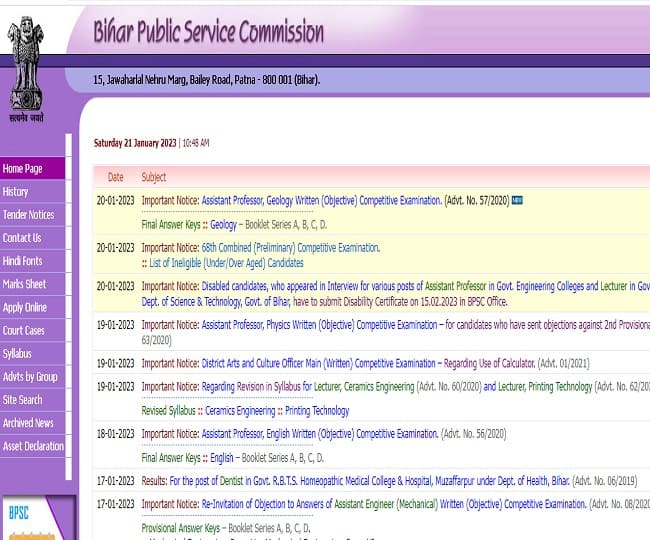The height and width of the screenshot is (540, 650).
Task: Go to History in the sidebar
Action: 16,192
